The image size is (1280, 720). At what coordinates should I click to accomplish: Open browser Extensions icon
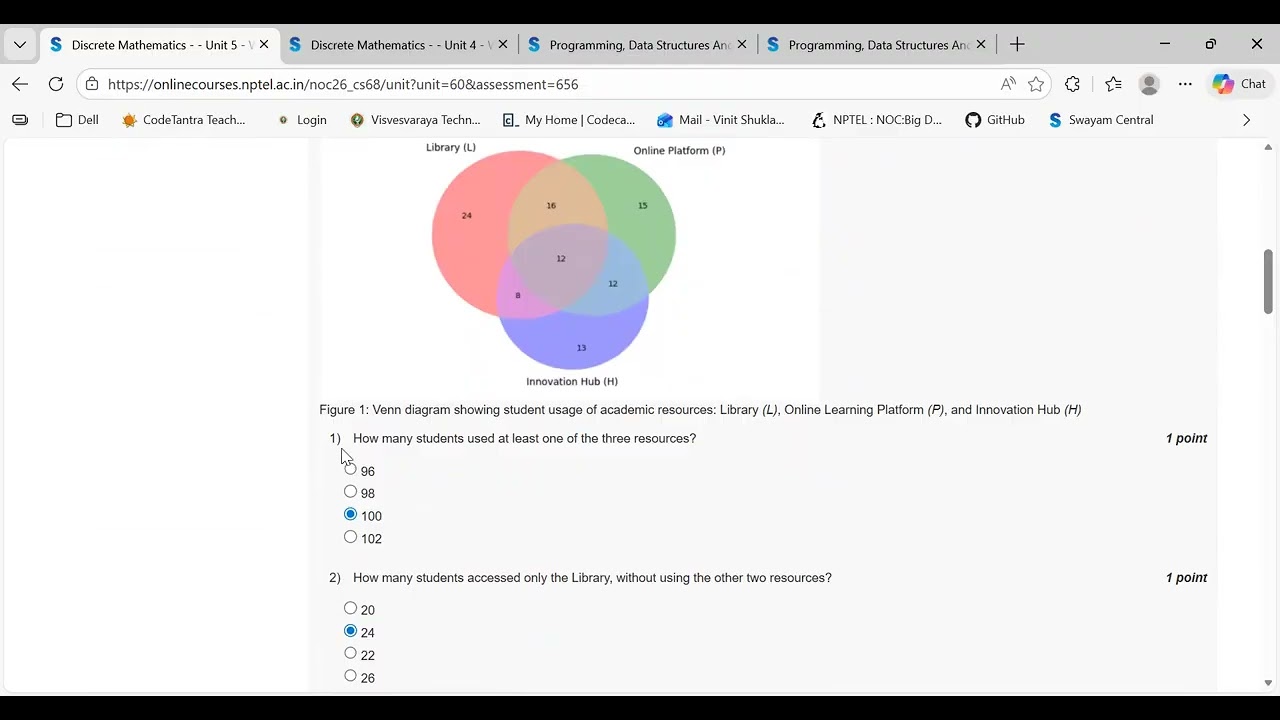[x=1072, y=84]
